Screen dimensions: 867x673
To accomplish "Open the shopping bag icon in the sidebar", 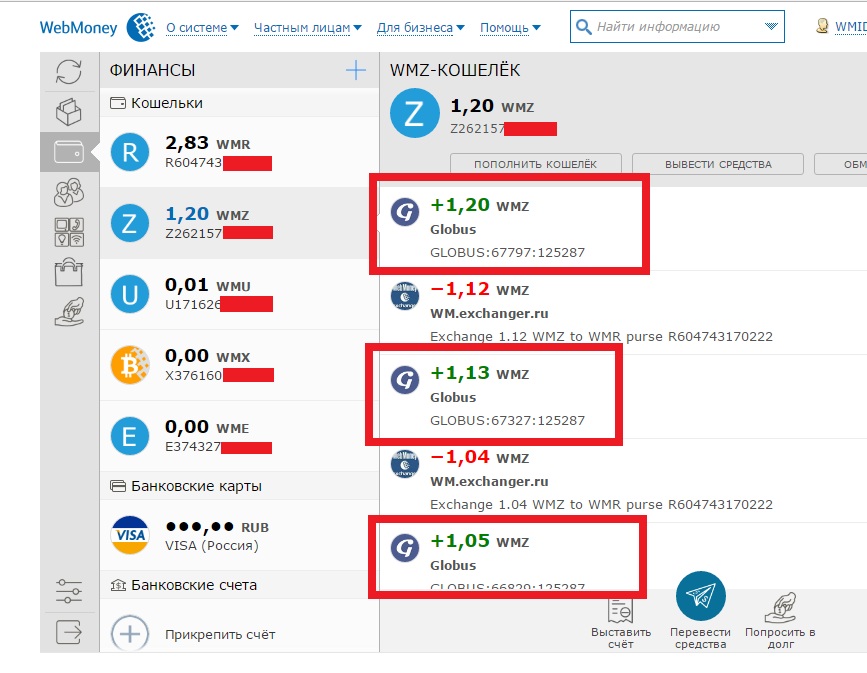I will point(69,272).
